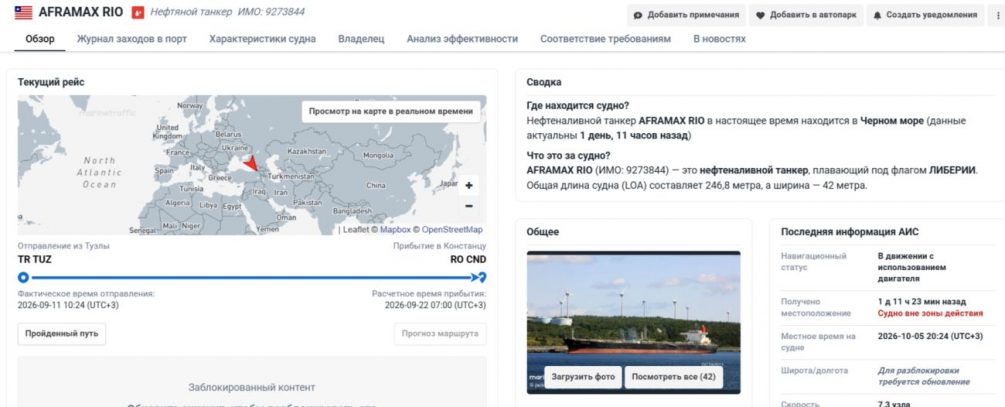Click Создать уведомления button
This screenshot has width=1005, height=407.
point(925,15)
